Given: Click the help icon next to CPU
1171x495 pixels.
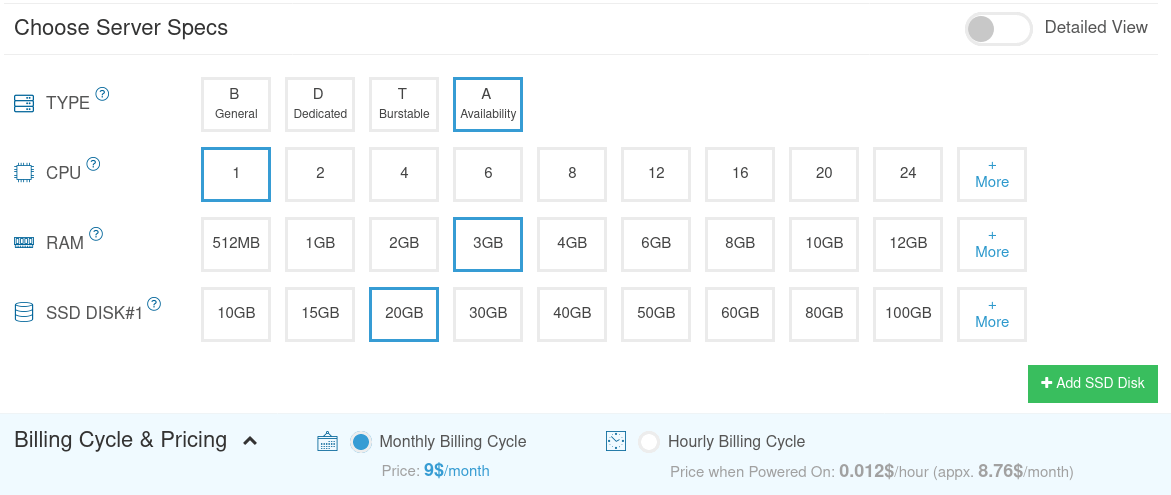Looking at the screenshot, I should 94,164.
